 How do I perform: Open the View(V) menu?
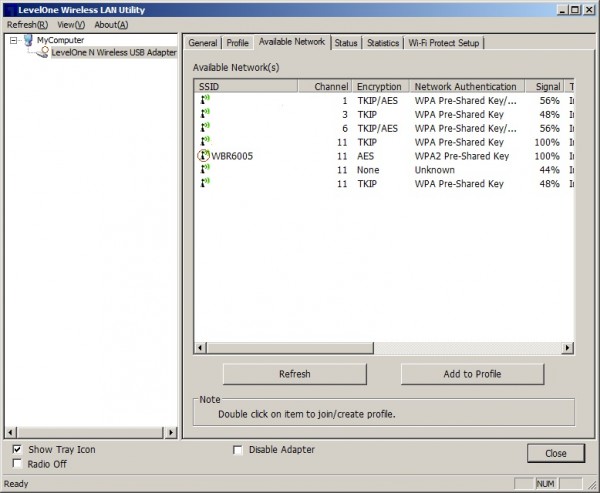point(71,25)
